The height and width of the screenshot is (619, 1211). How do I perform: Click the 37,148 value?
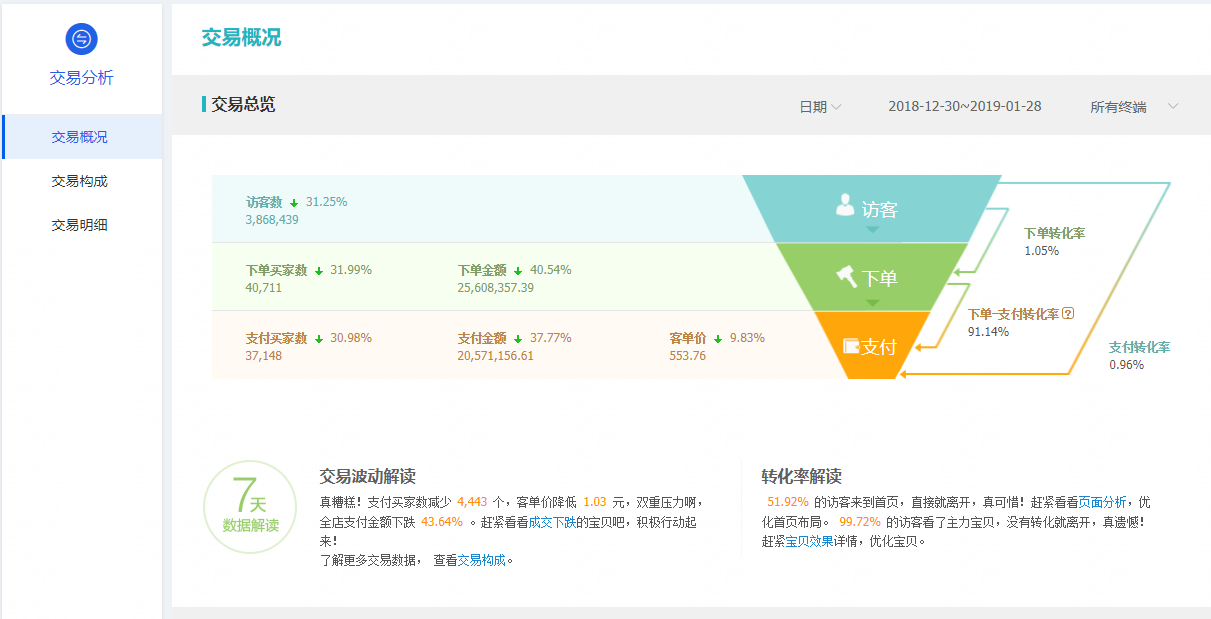click(x=263, y=355)
